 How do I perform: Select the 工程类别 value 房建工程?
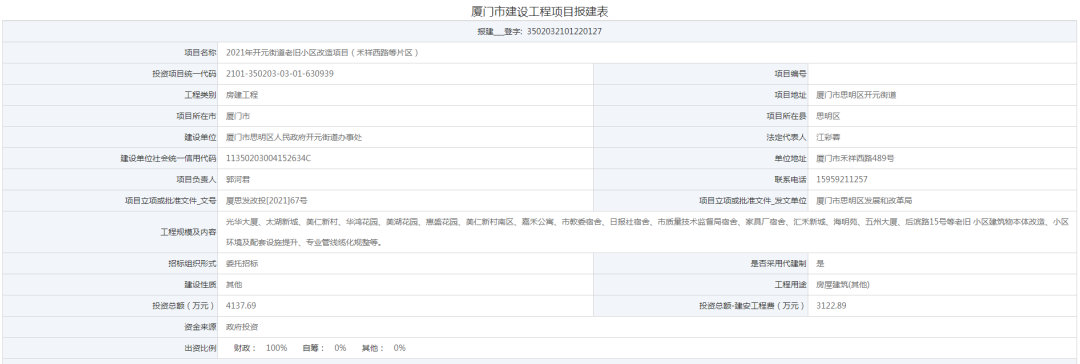coord(242,95)
